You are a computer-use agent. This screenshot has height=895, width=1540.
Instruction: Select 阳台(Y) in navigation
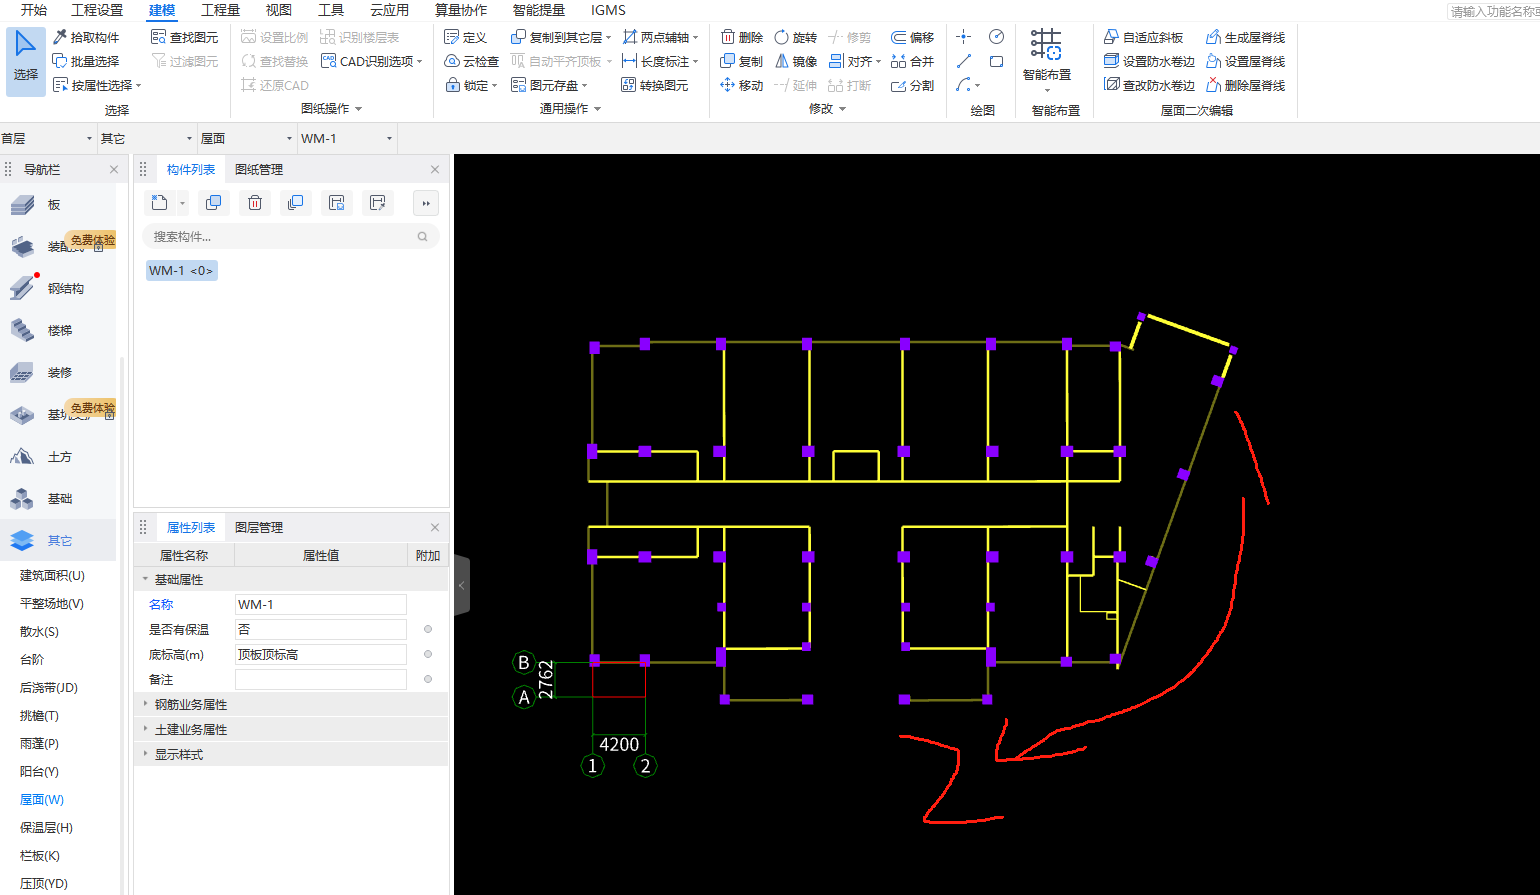coord(39,771)
